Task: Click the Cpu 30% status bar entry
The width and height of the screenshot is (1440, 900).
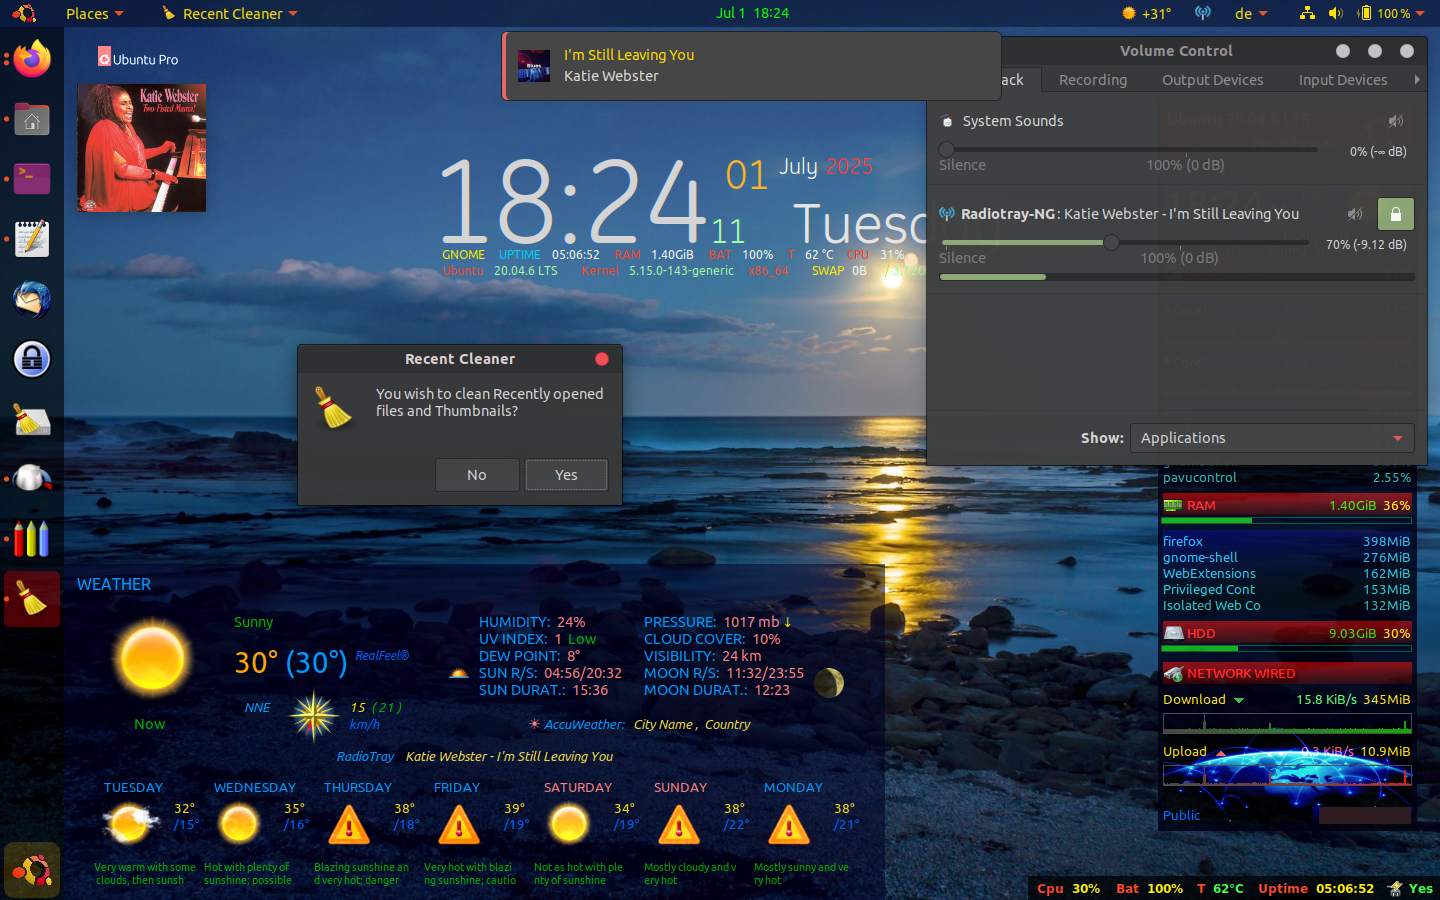Action: (x=1068, y=888)
